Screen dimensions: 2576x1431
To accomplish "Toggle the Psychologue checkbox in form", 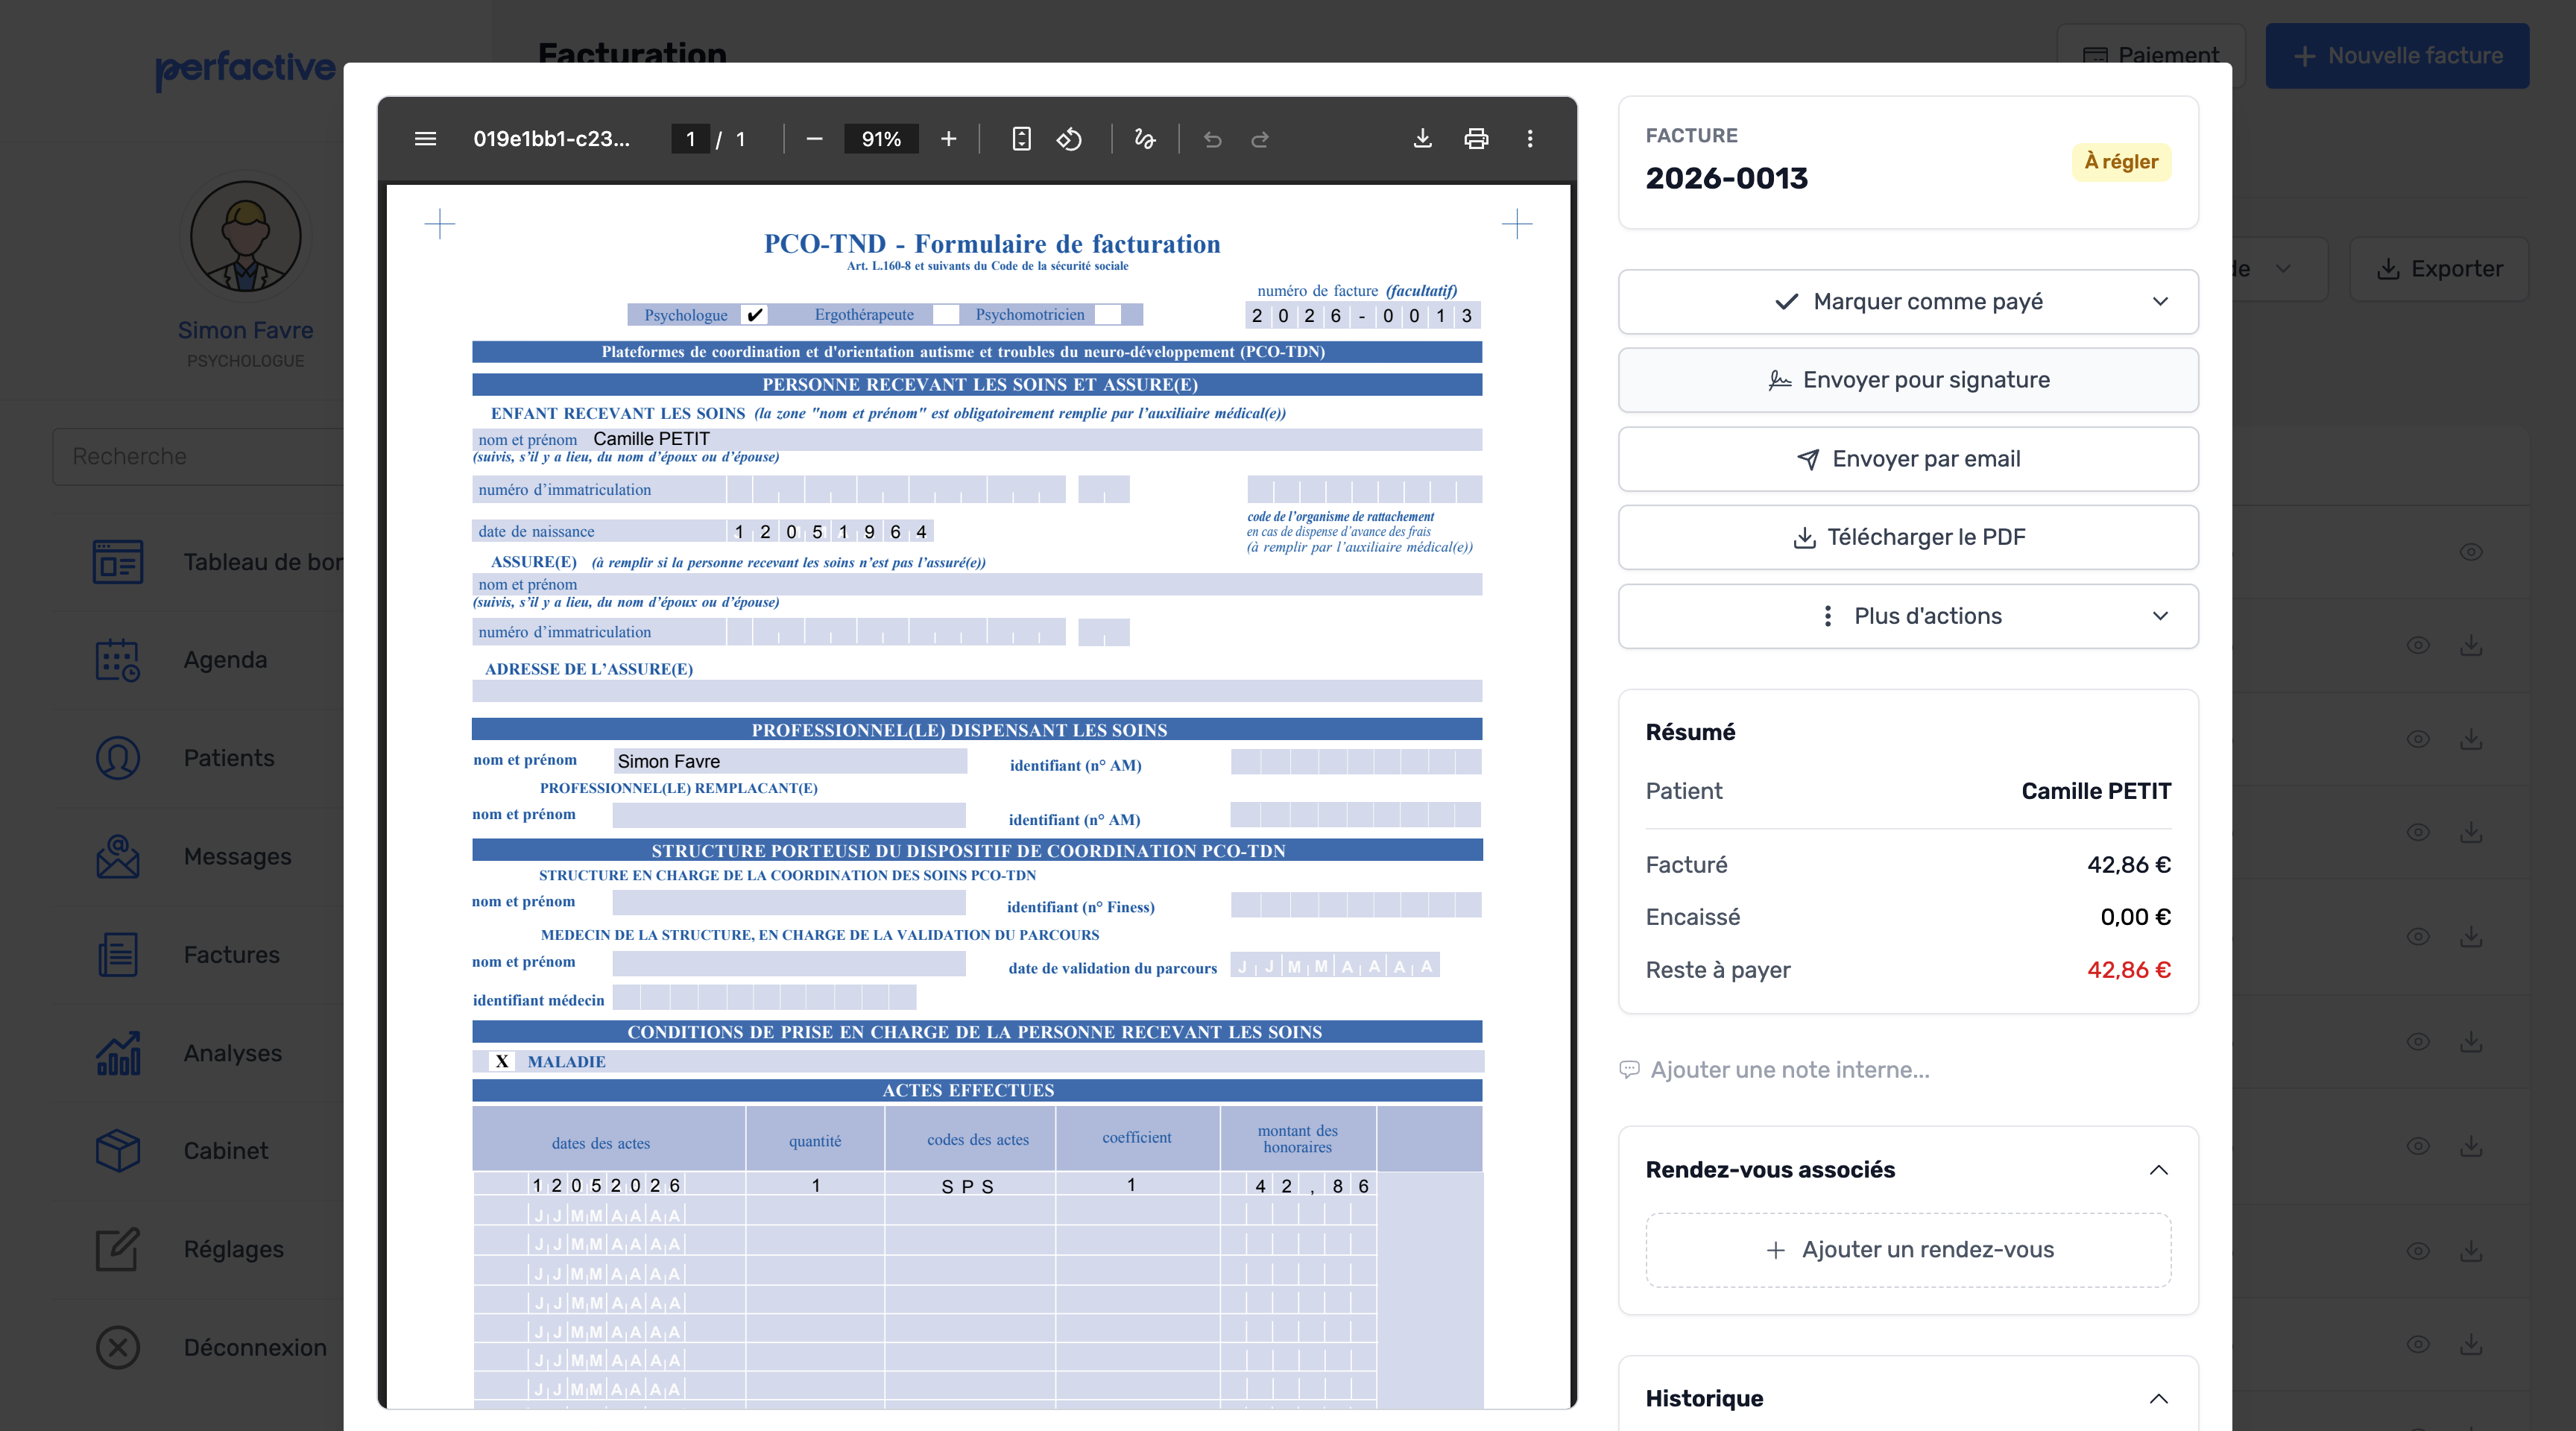I will [755, 315].
